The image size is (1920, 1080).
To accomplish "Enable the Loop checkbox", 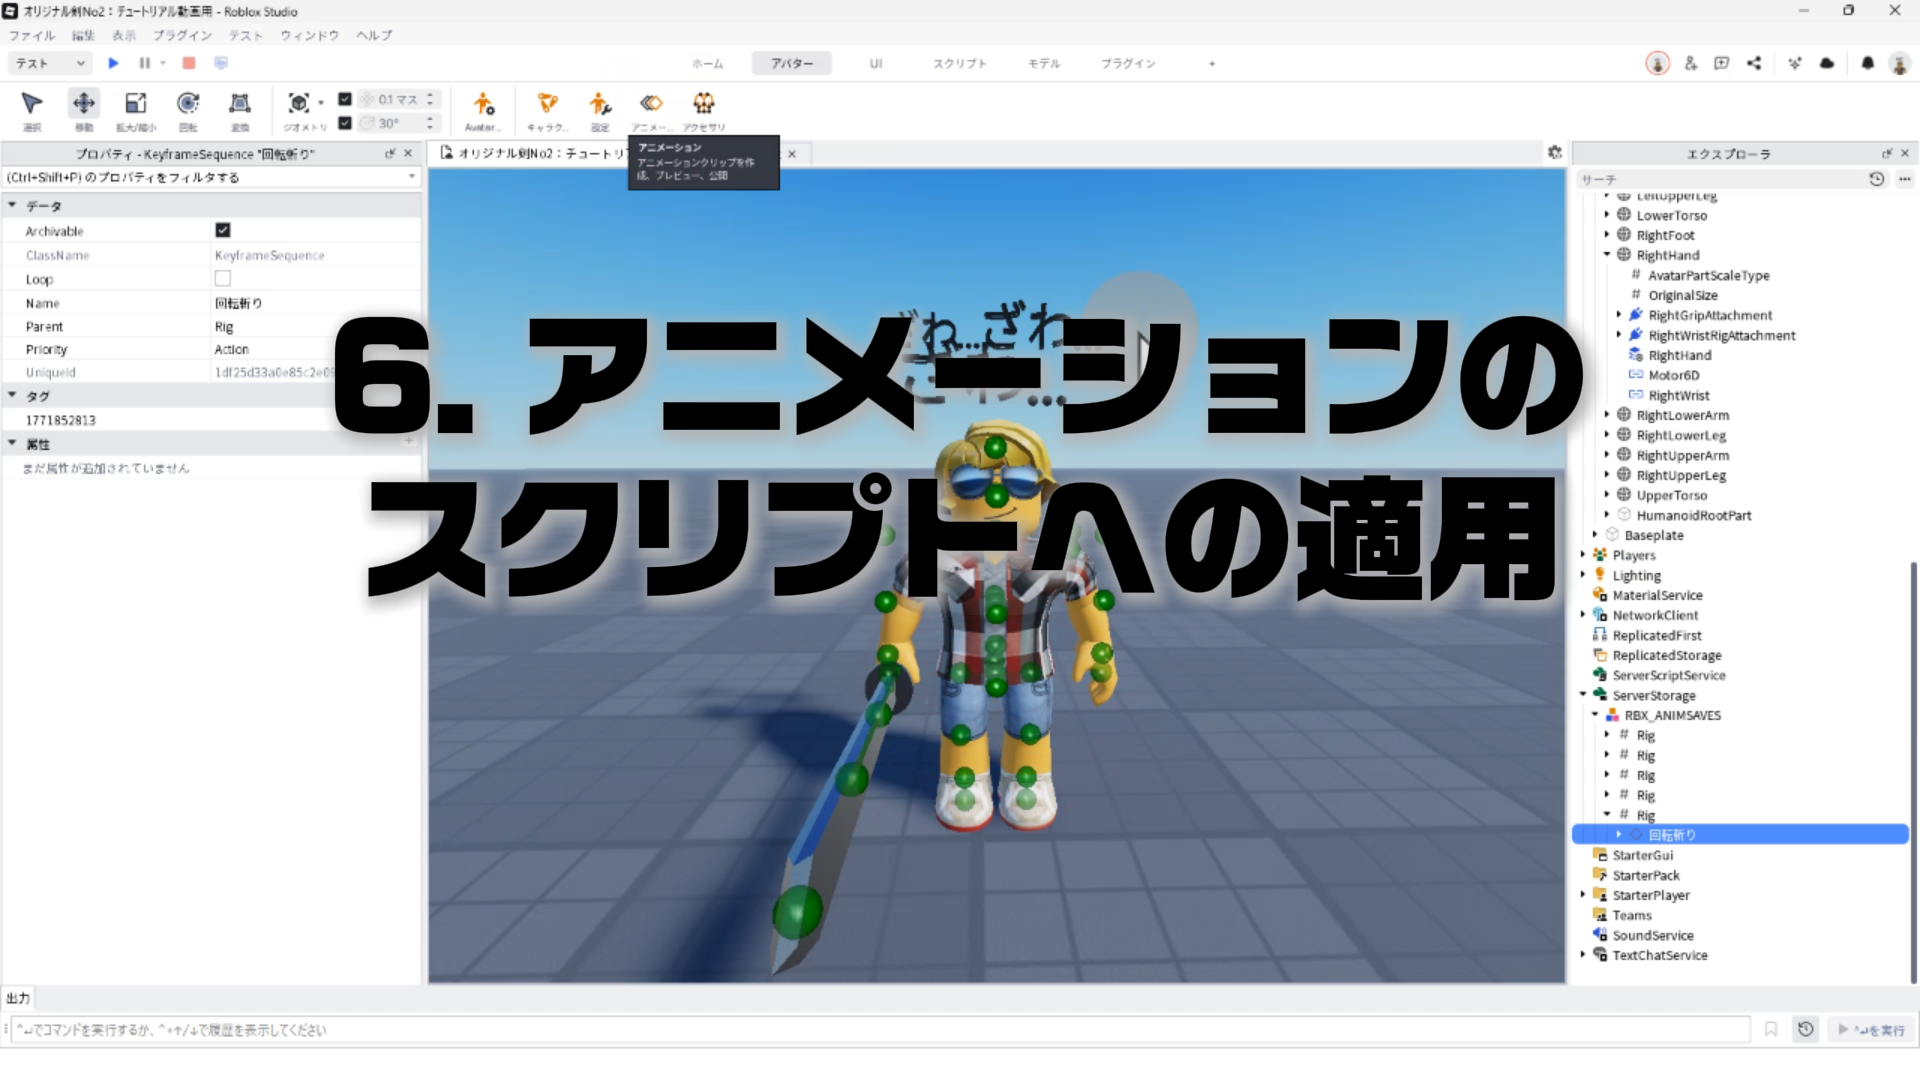I will (223, 279).
